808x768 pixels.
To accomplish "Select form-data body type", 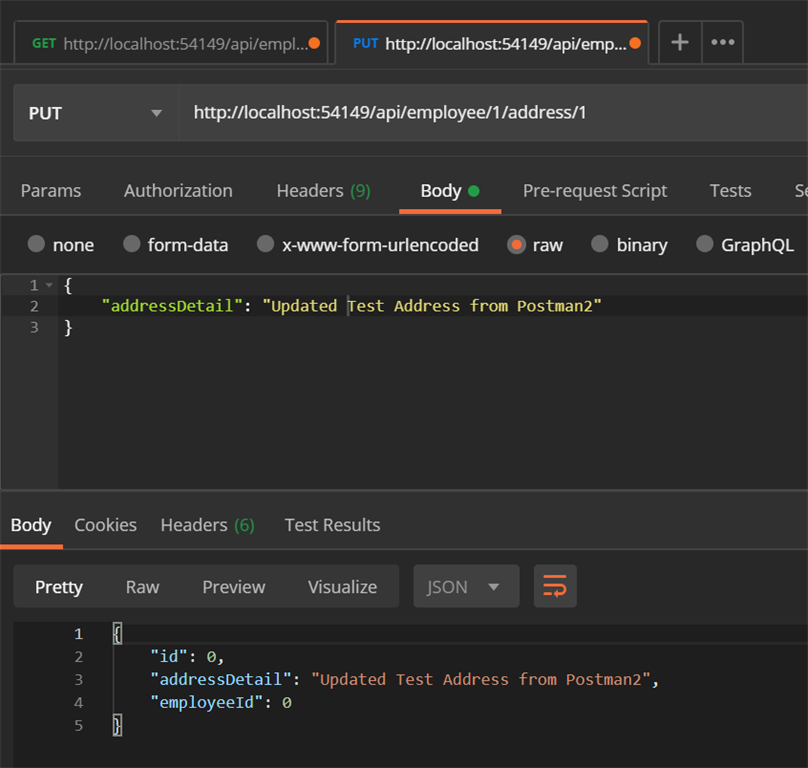I will 175,244.
